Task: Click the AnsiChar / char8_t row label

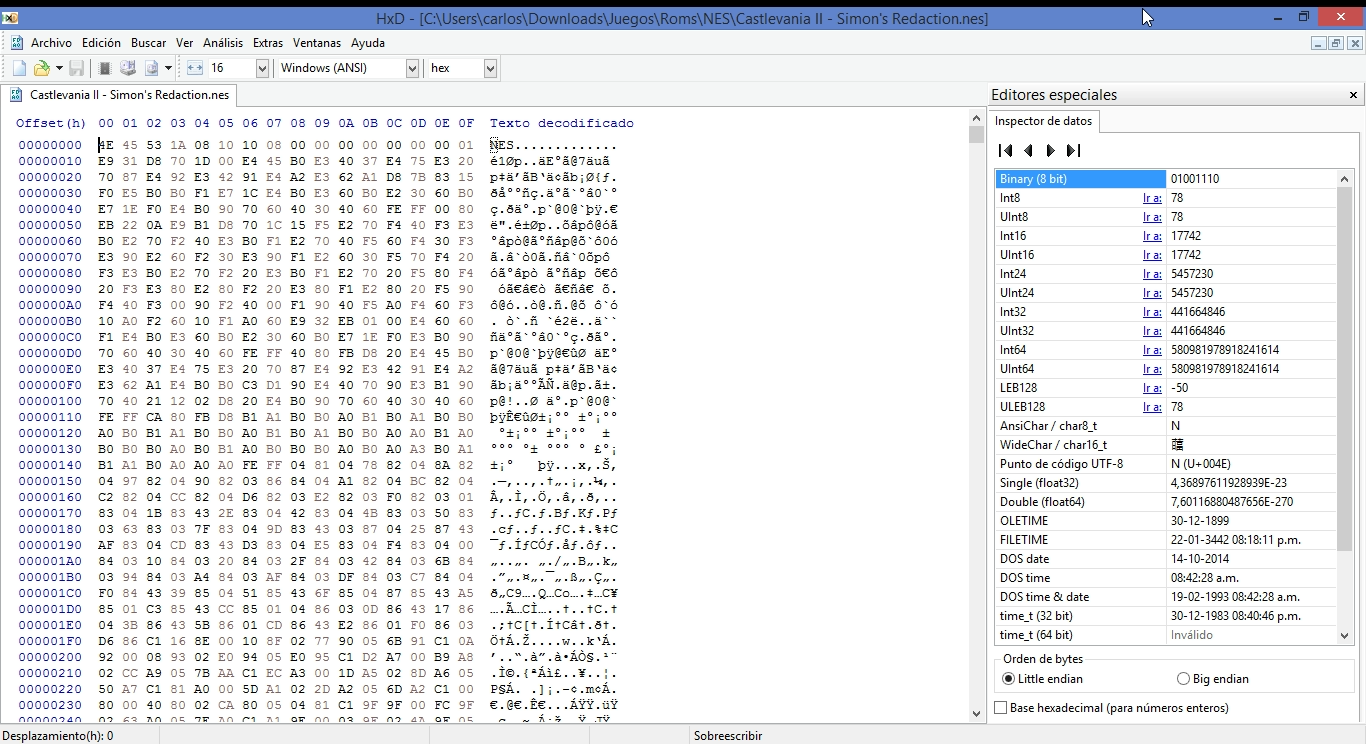Action: pyautogui.click(x=1048, y=426)
